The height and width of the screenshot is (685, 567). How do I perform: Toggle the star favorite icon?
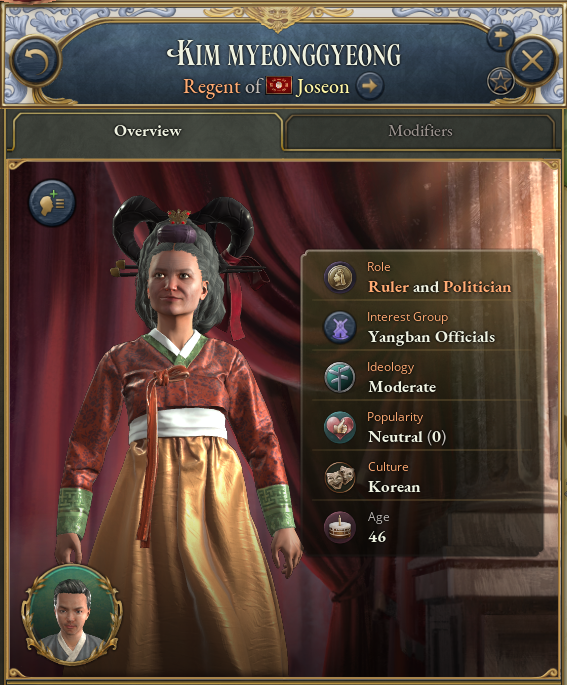click(x=500, y=81)
